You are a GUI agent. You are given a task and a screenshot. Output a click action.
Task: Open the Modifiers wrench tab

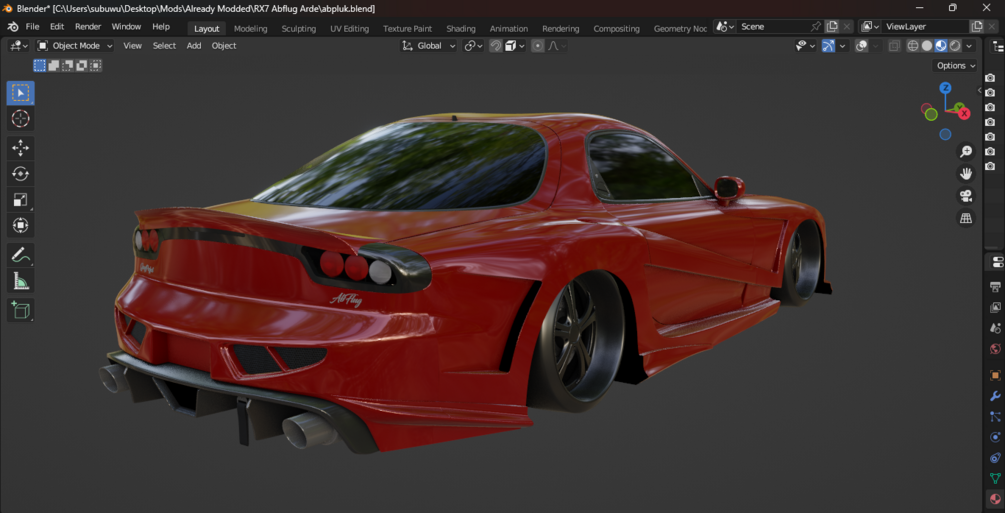[995, 396]
